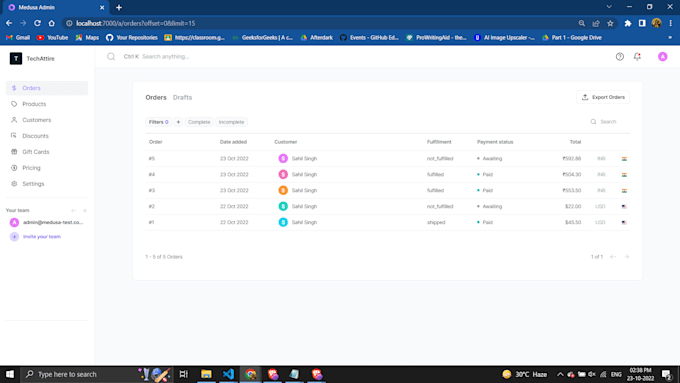The image size is (680, 383).
Task: Open order #3 row
Action: point(387,190)
